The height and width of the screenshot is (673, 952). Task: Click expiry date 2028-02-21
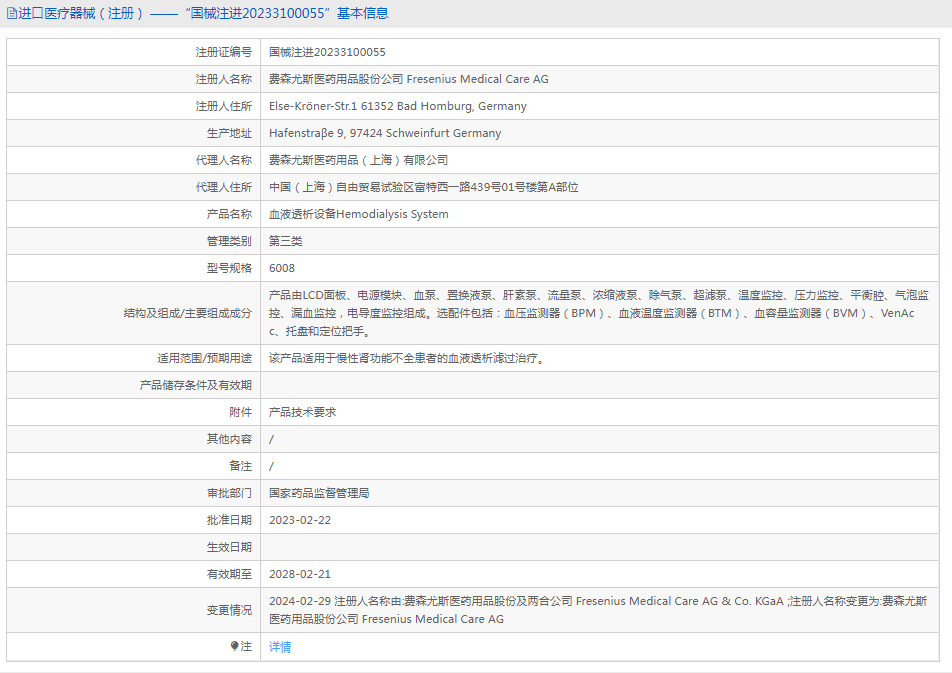tap(300, 574)
